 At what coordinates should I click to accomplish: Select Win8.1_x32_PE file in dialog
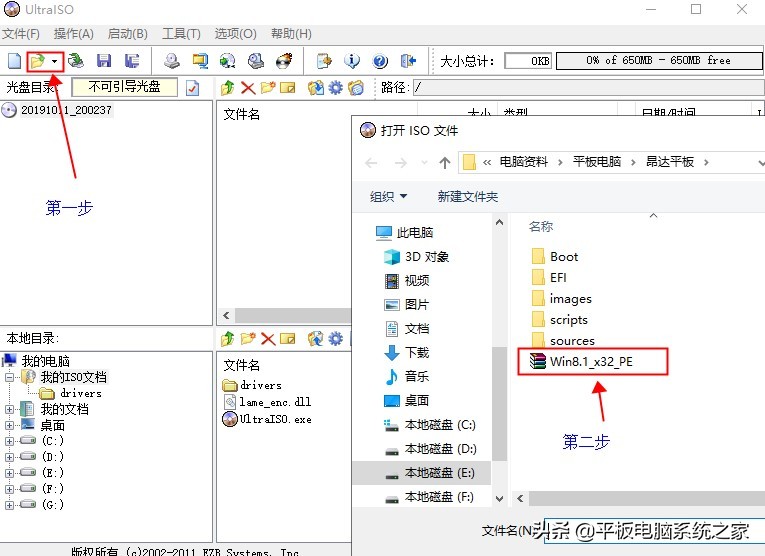(591, 361)
